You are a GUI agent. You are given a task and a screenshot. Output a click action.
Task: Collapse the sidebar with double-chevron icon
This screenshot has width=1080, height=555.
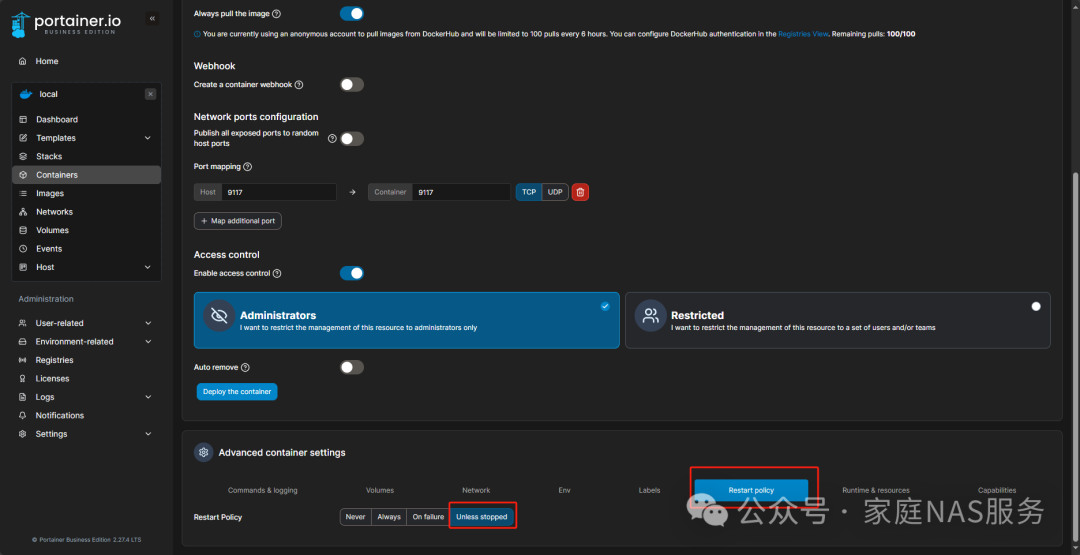(152, 19)
